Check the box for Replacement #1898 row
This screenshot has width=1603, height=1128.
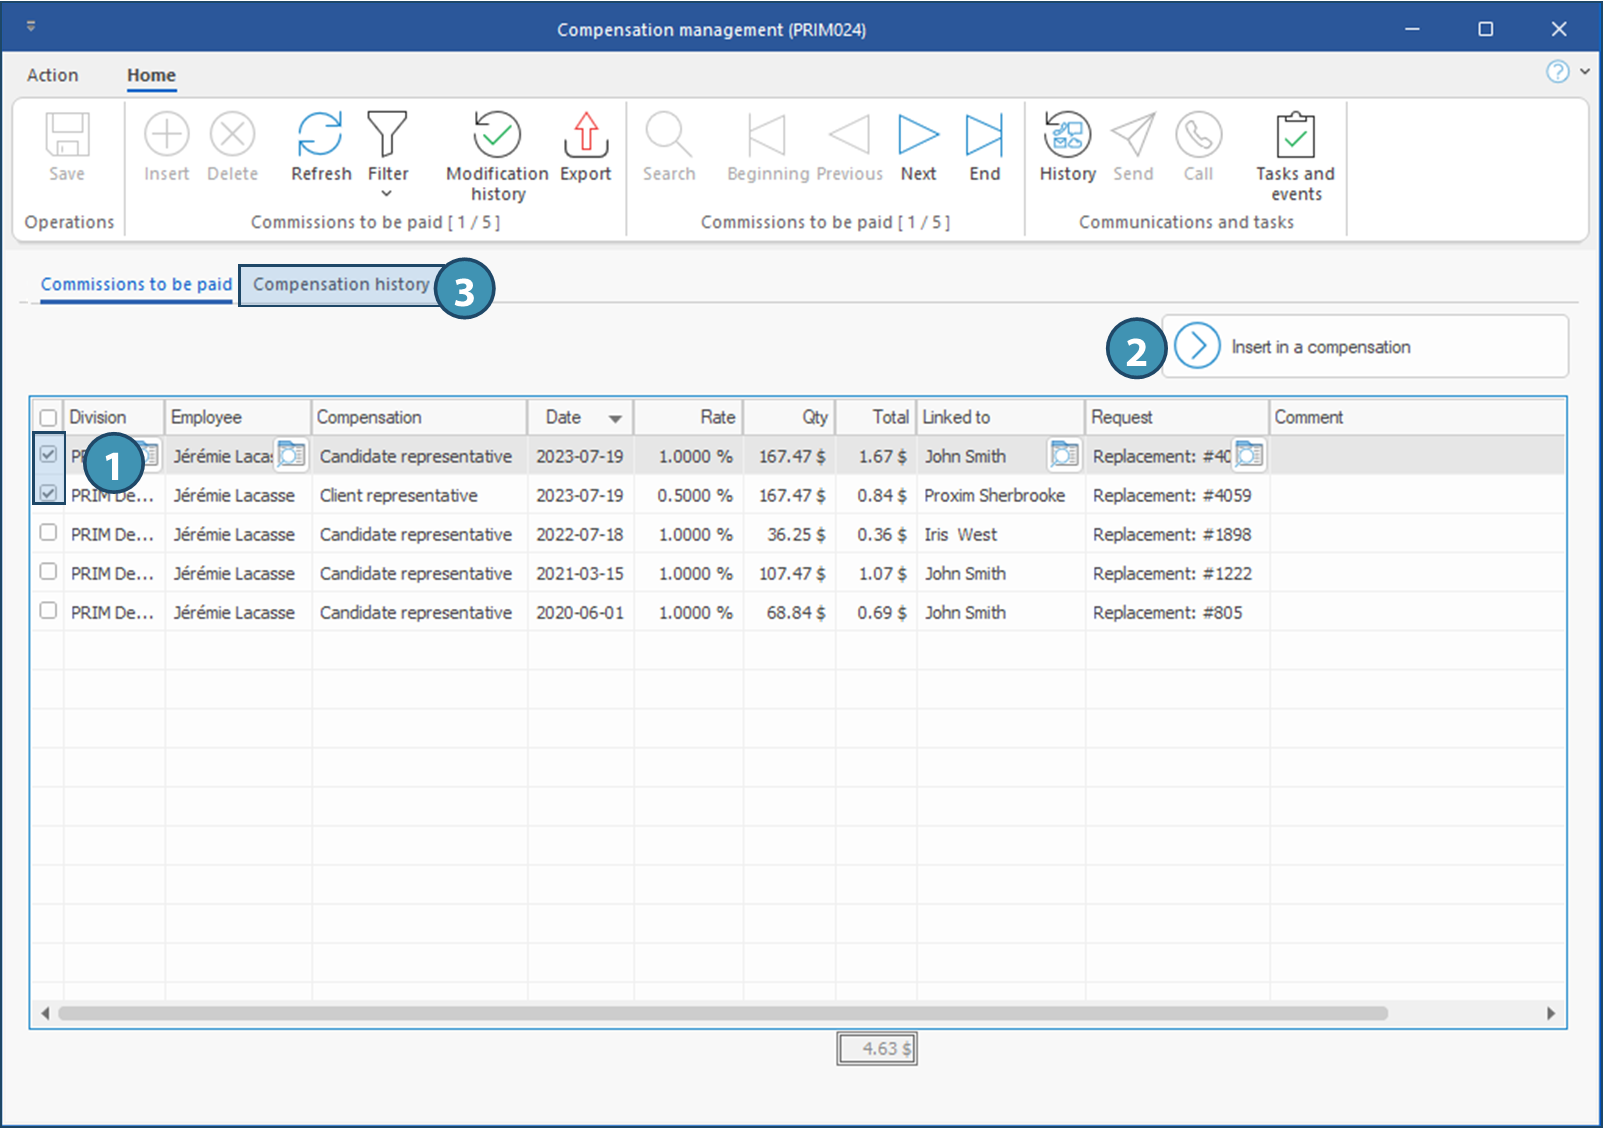tap(48, 533)
